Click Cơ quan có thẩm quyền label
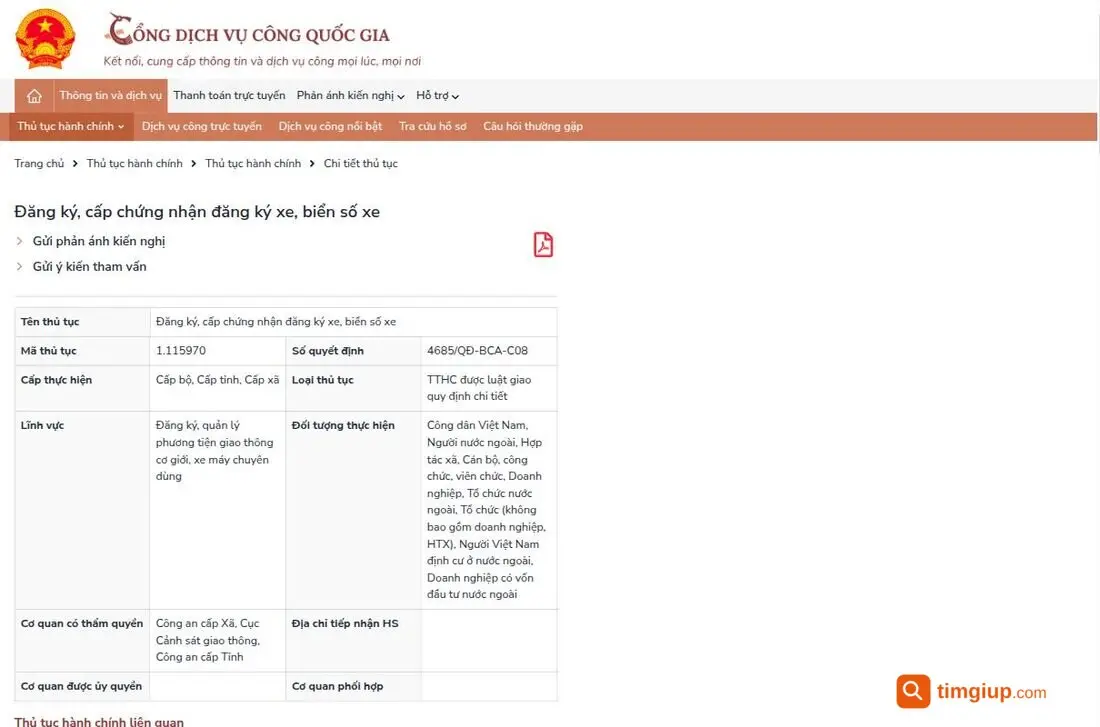The height and width of the screenshot is (727, 1100). click(x=81, y=623)
